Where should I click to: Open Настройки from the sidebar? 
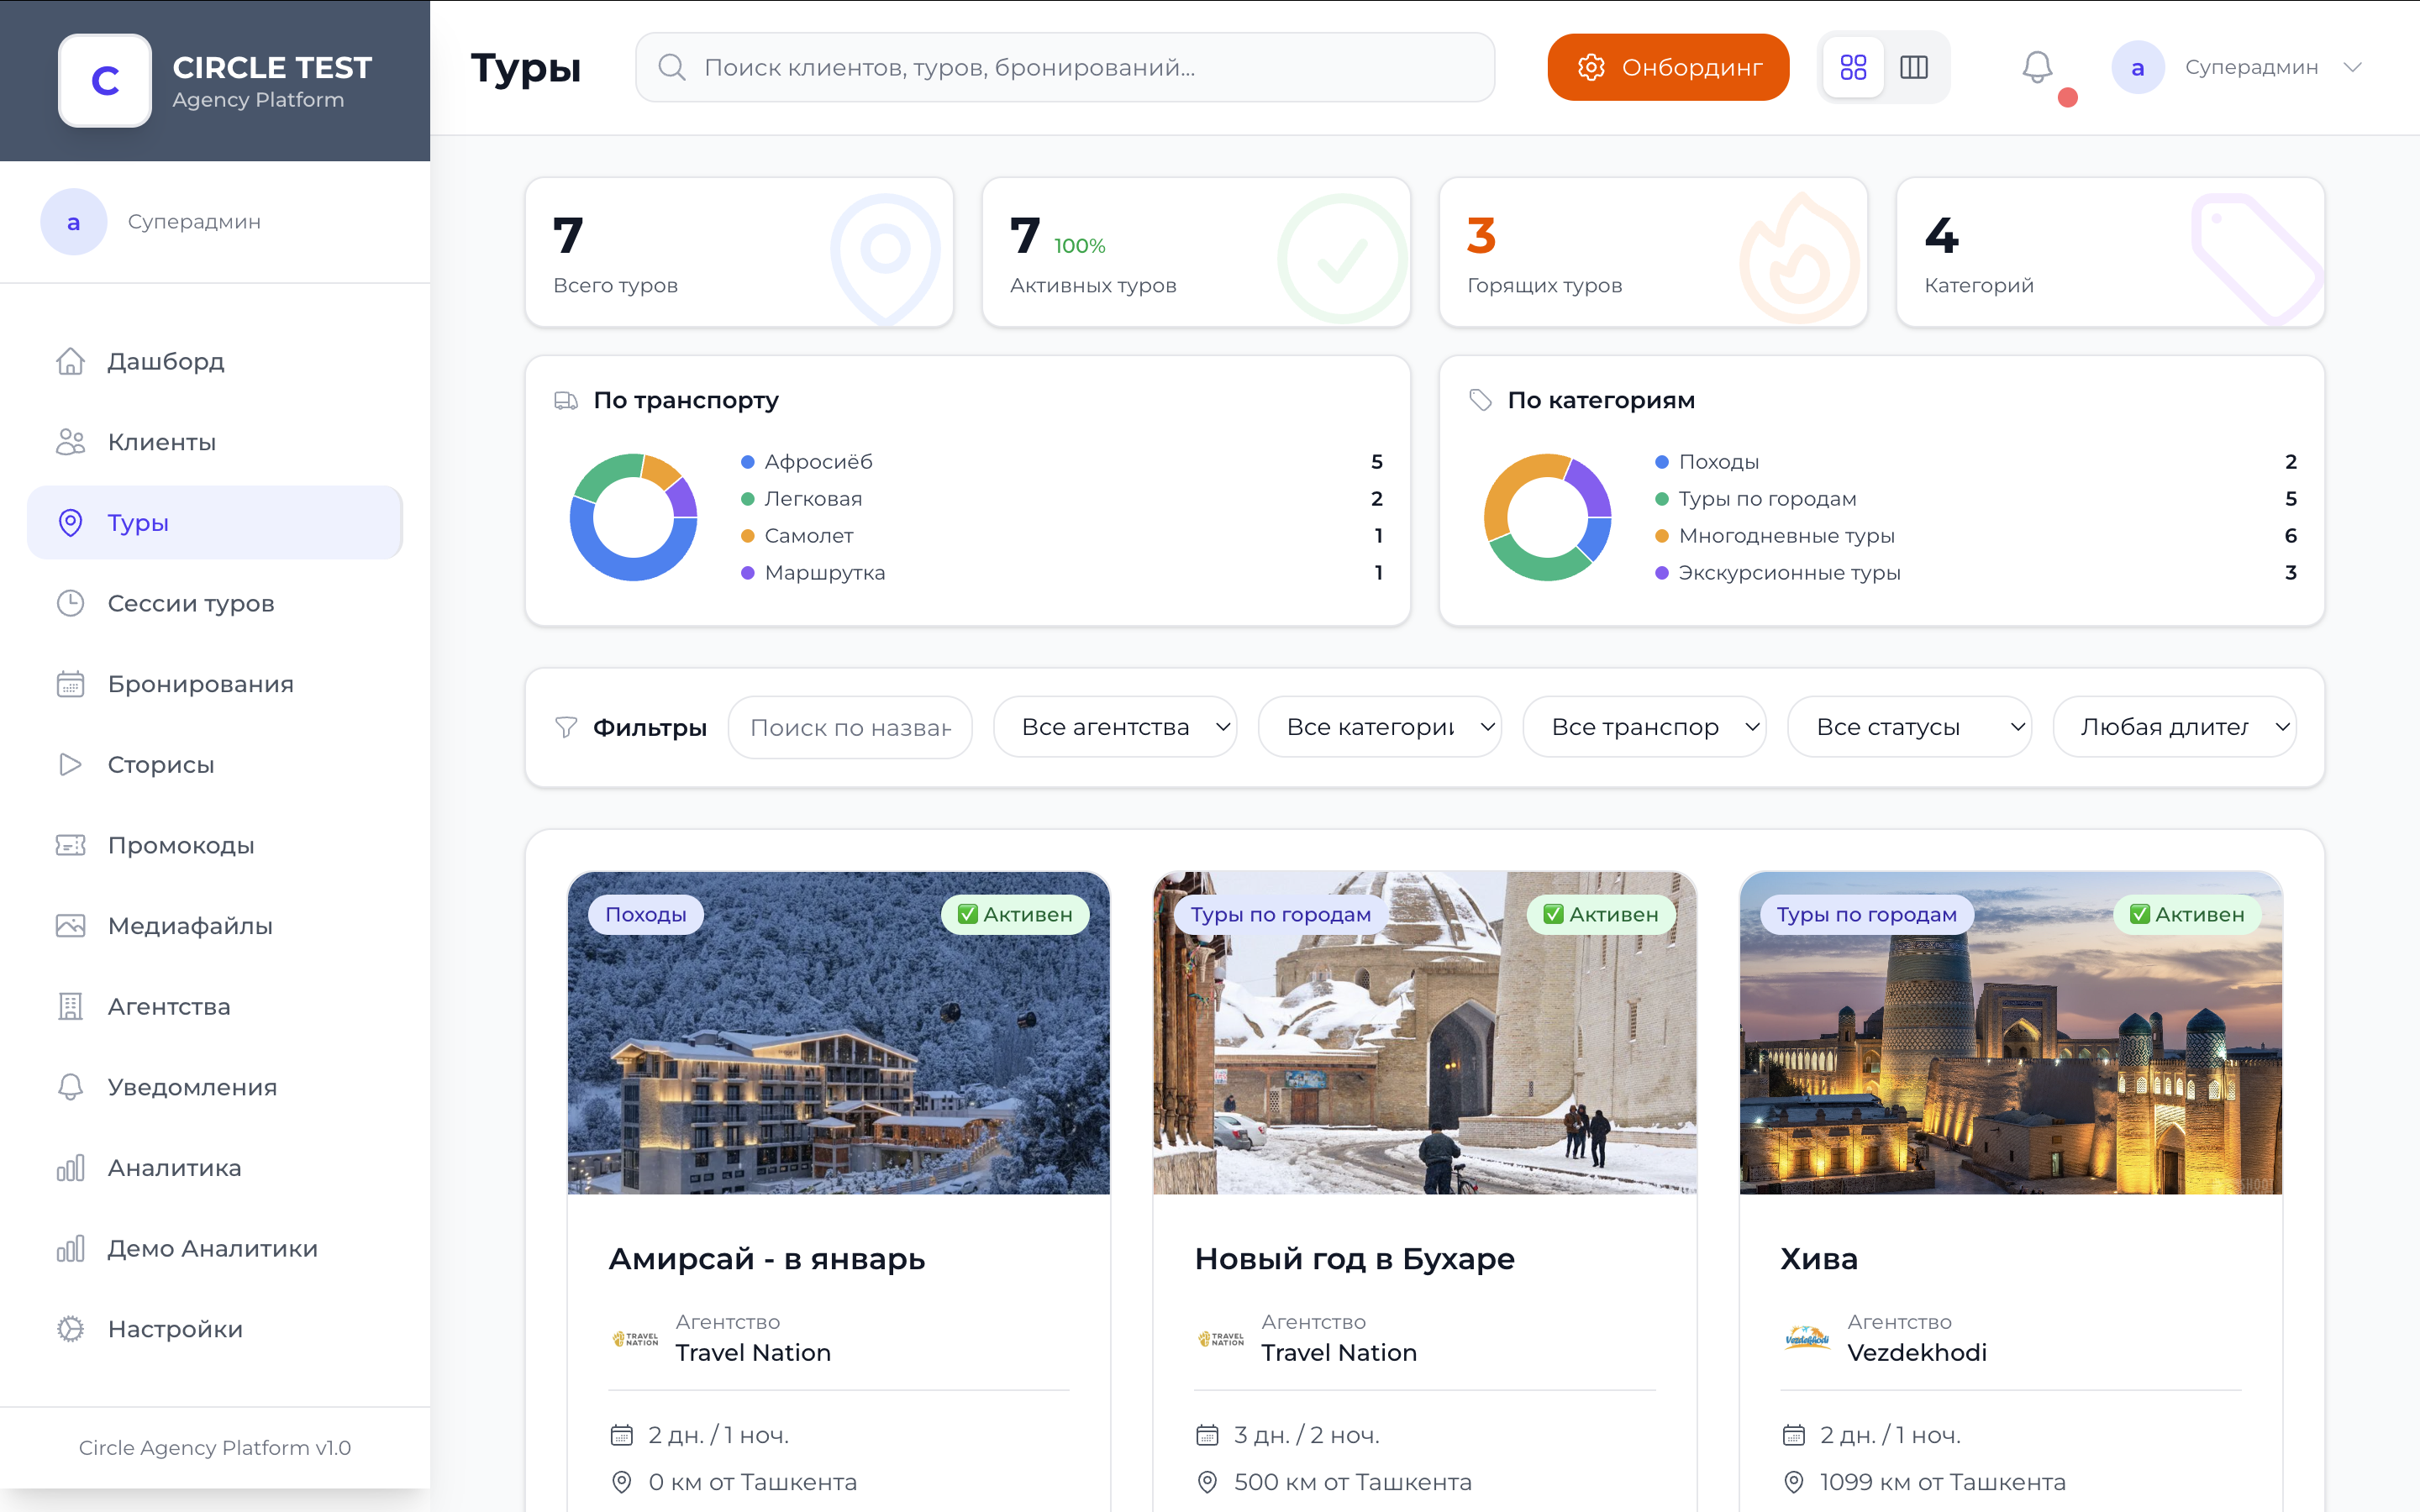coord(173,1329)
